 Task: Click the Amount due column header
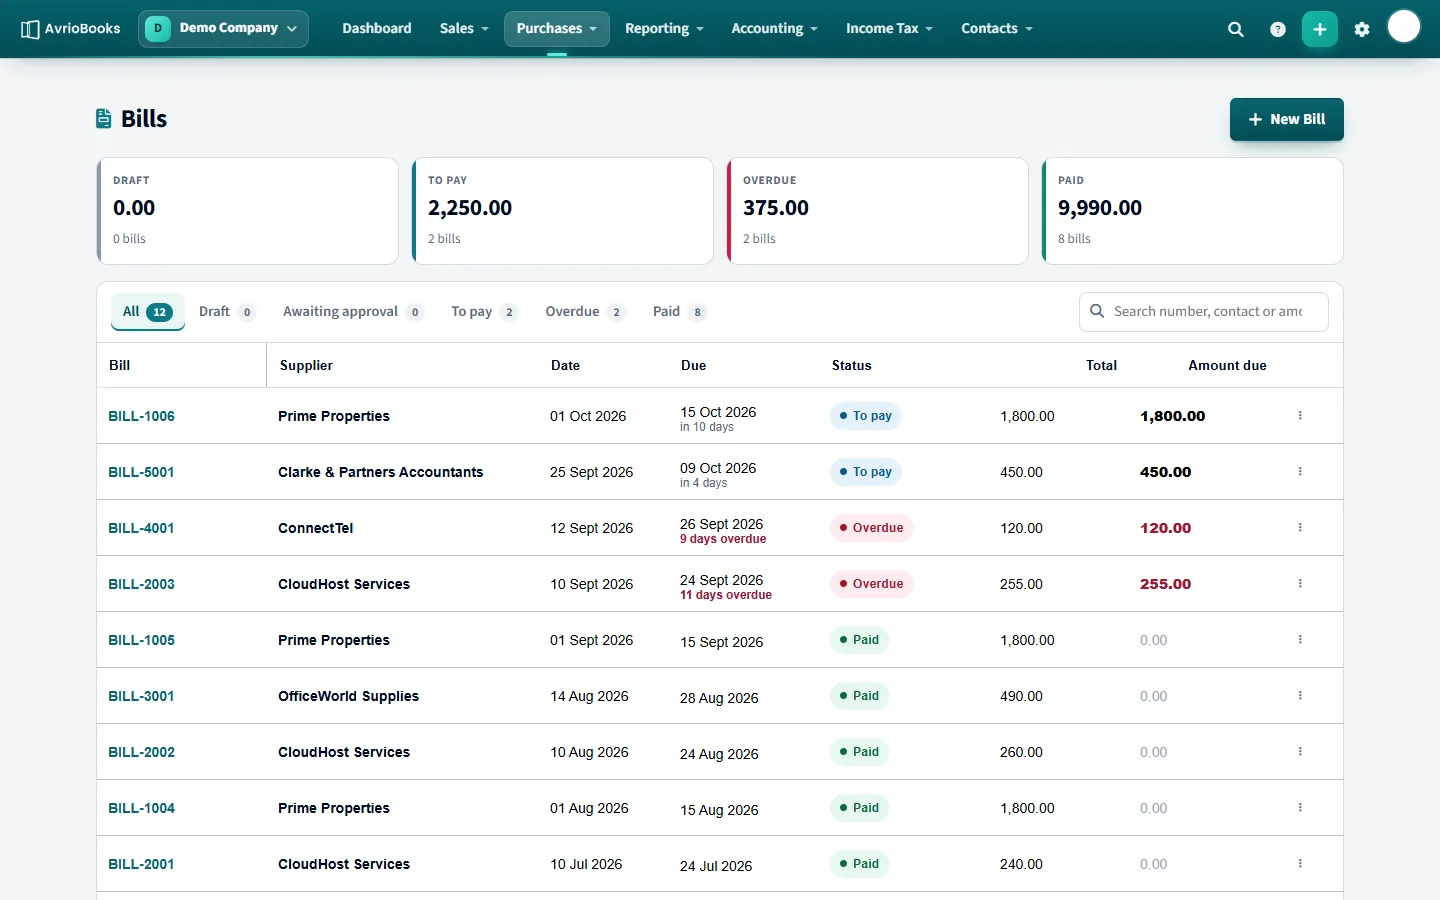(x=1227, y=365)
